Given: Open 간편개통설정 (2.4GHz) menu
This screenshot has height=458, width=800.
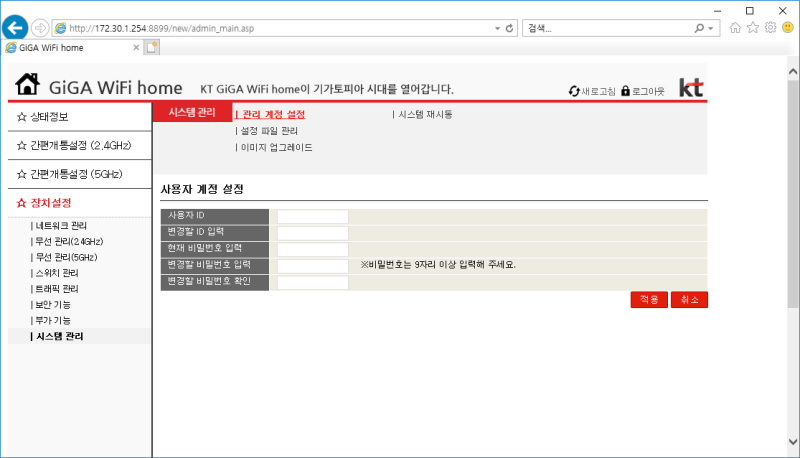Looking at the screenshot, I should [80, 145].
